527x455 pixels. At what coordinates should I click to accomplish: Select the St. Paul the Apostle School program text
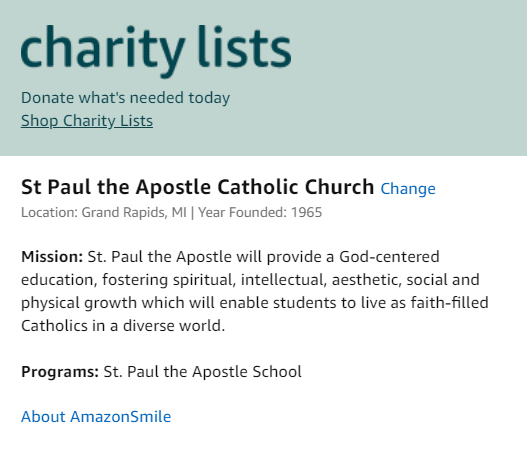(x=202, y=372)
